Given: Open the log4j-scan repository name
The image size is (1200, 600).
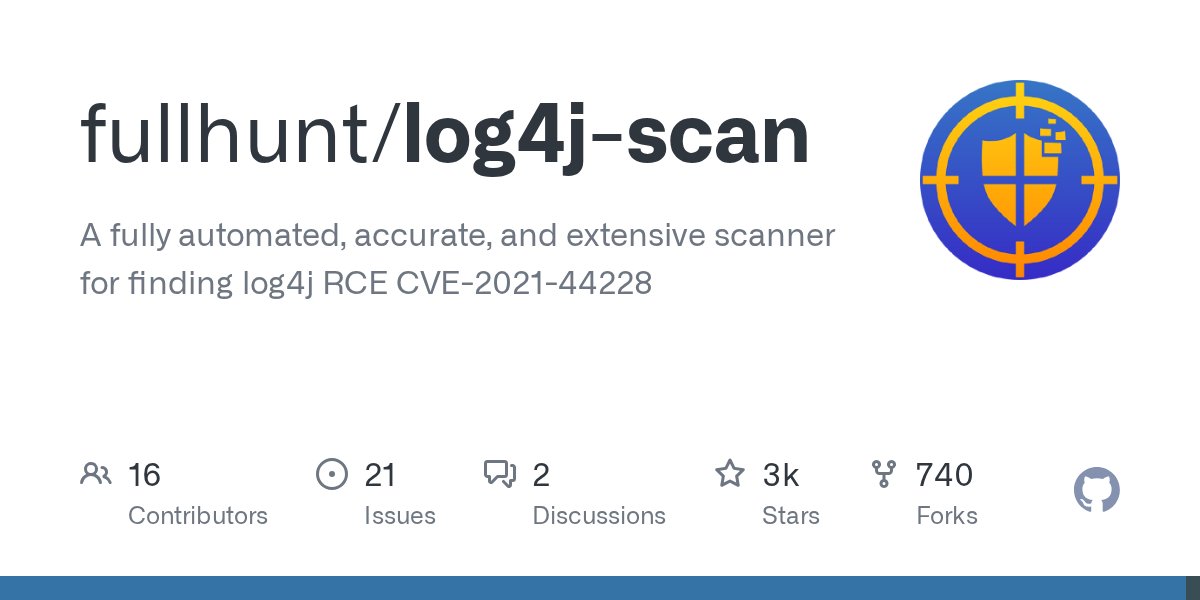Looking at the screenshot, I should tap(605, 140).
